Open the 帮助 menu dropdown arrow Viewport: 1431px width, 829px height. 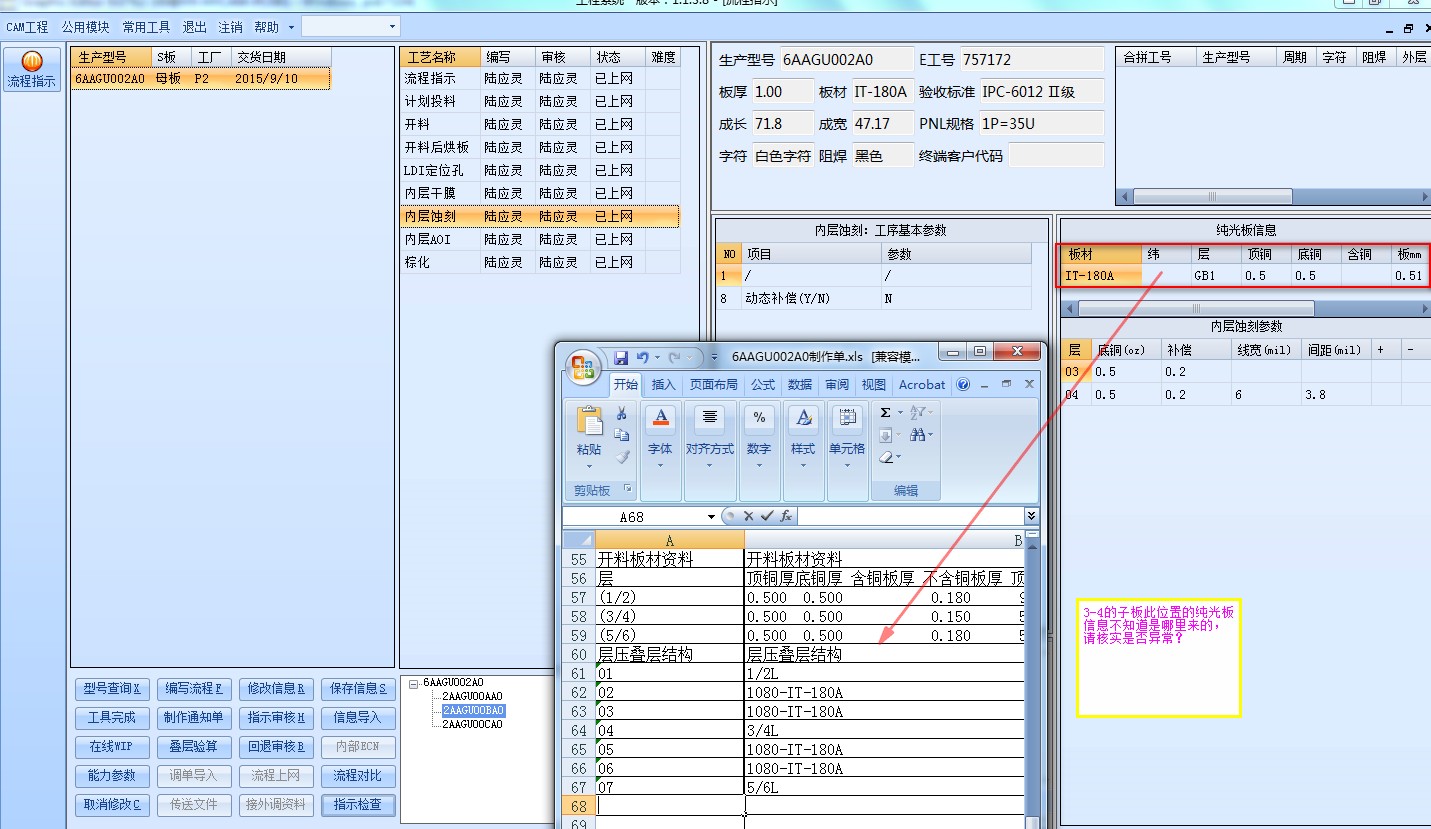[x=291, y=28]
